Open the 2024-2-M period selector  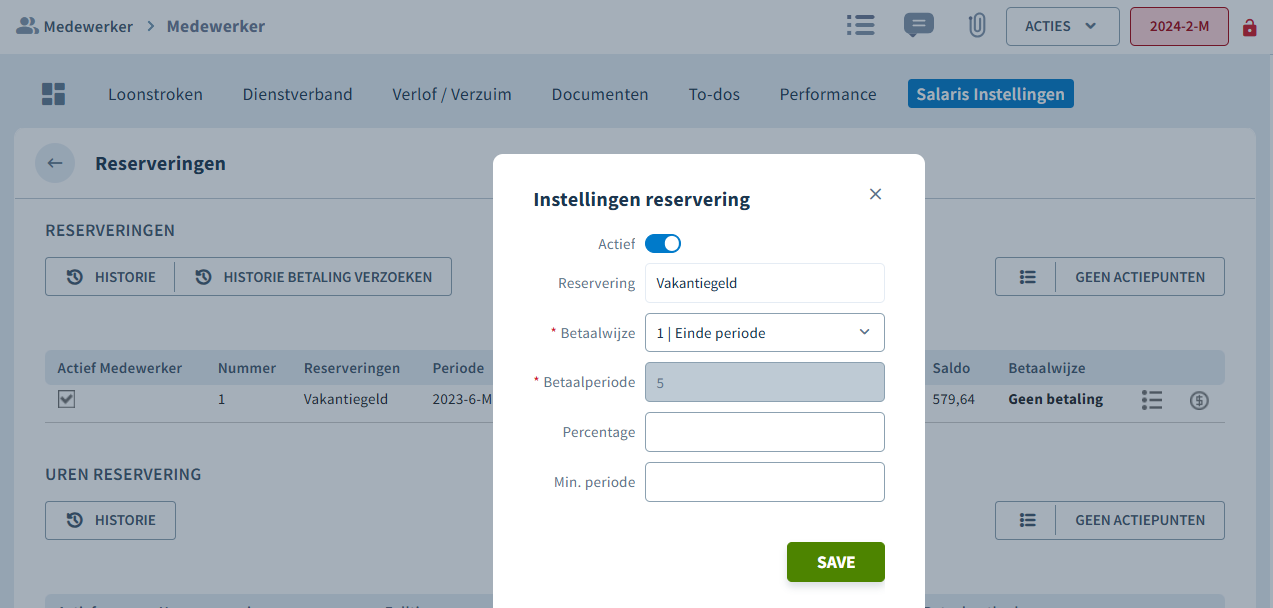click(x=1179, y=26)
